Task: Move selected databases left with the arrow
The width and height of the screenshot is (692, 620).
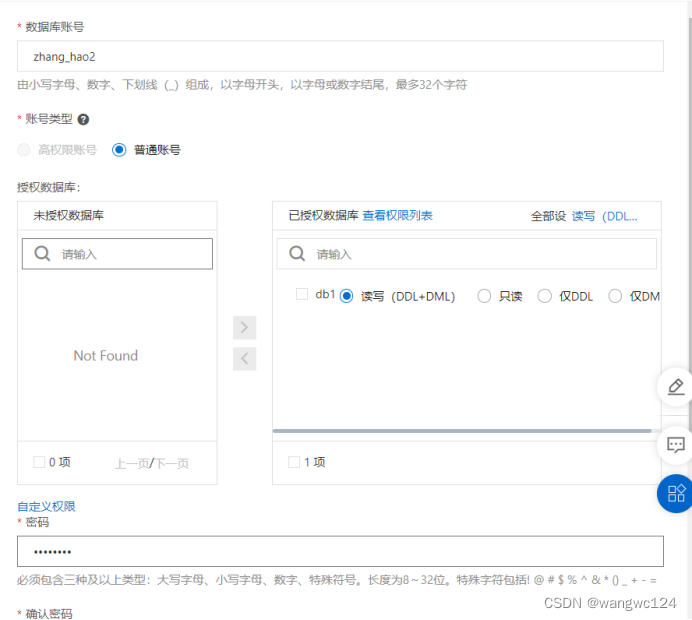Action: coord(244,359)
